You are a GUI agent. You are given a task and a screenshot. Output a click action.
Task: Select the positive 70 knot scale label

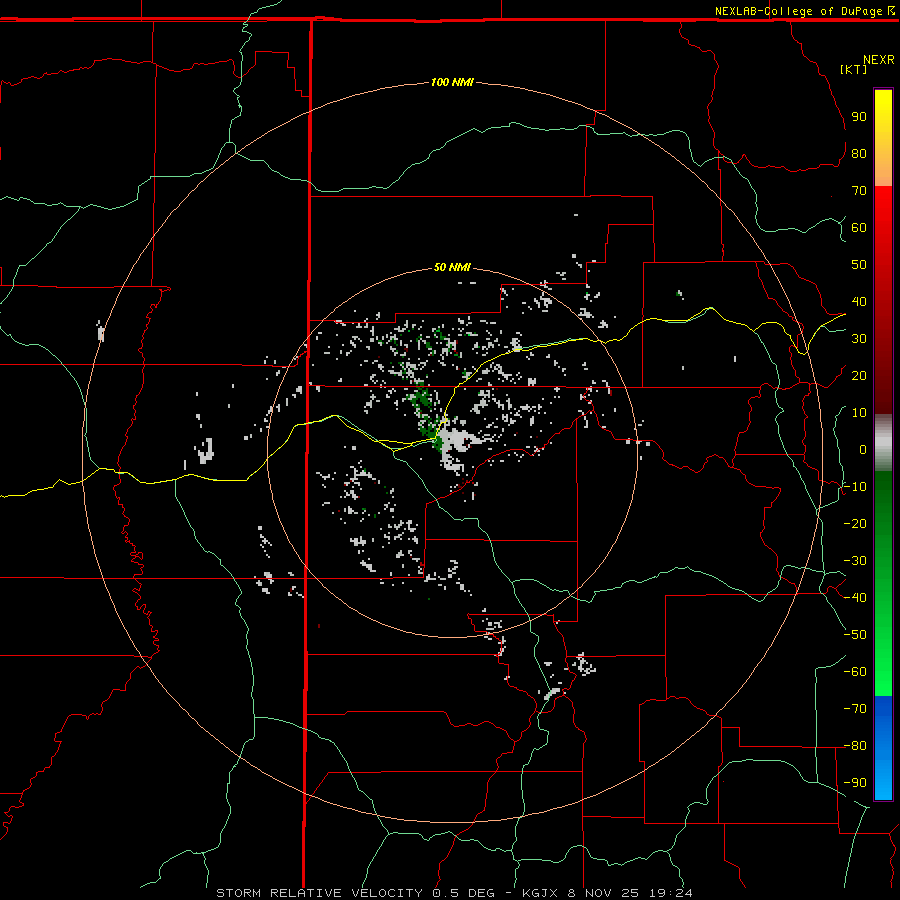859,191
